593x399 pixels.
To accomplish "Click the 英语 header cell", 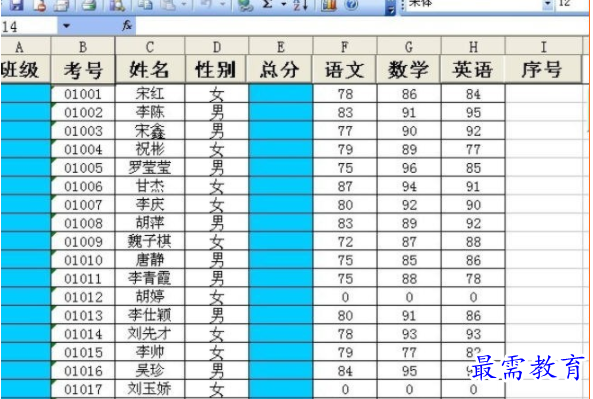I will coord(473,70).
